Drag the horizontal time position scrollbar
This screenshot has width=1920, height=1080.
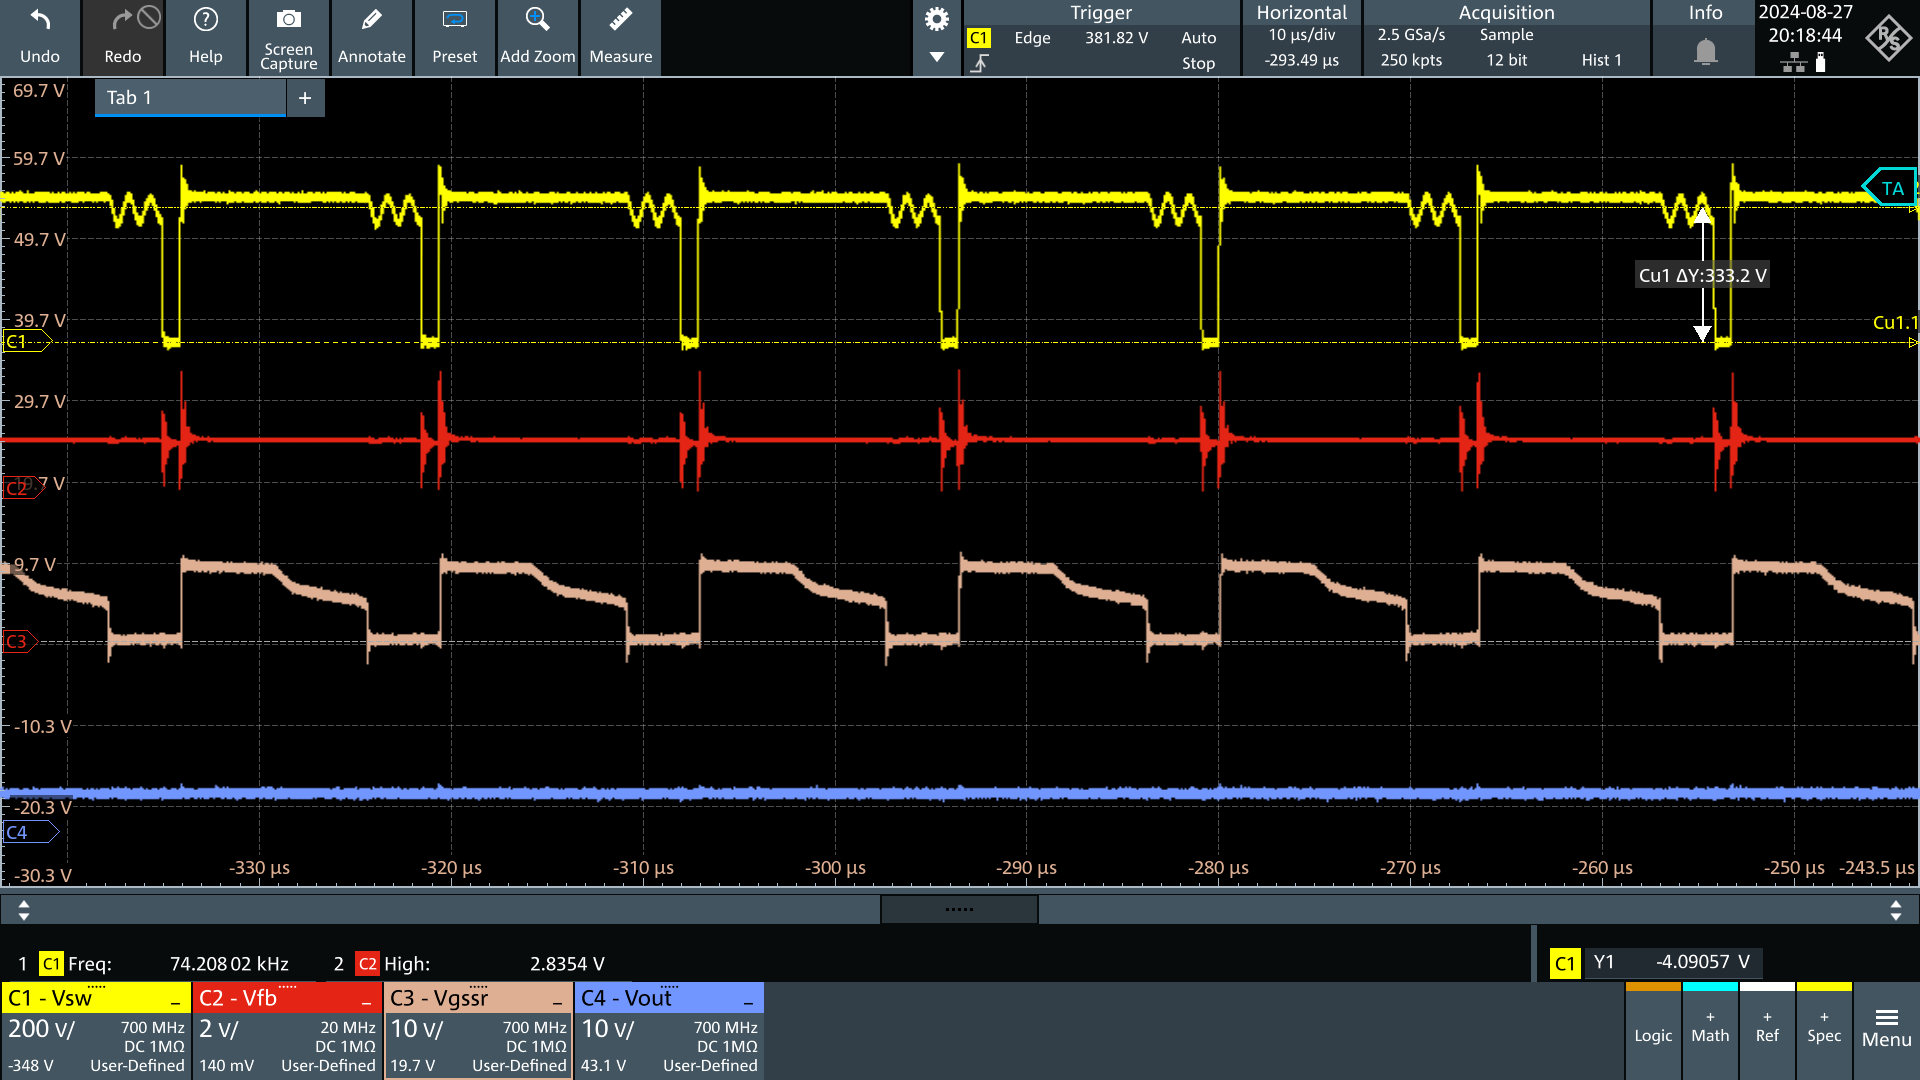[x=960, y=910]
